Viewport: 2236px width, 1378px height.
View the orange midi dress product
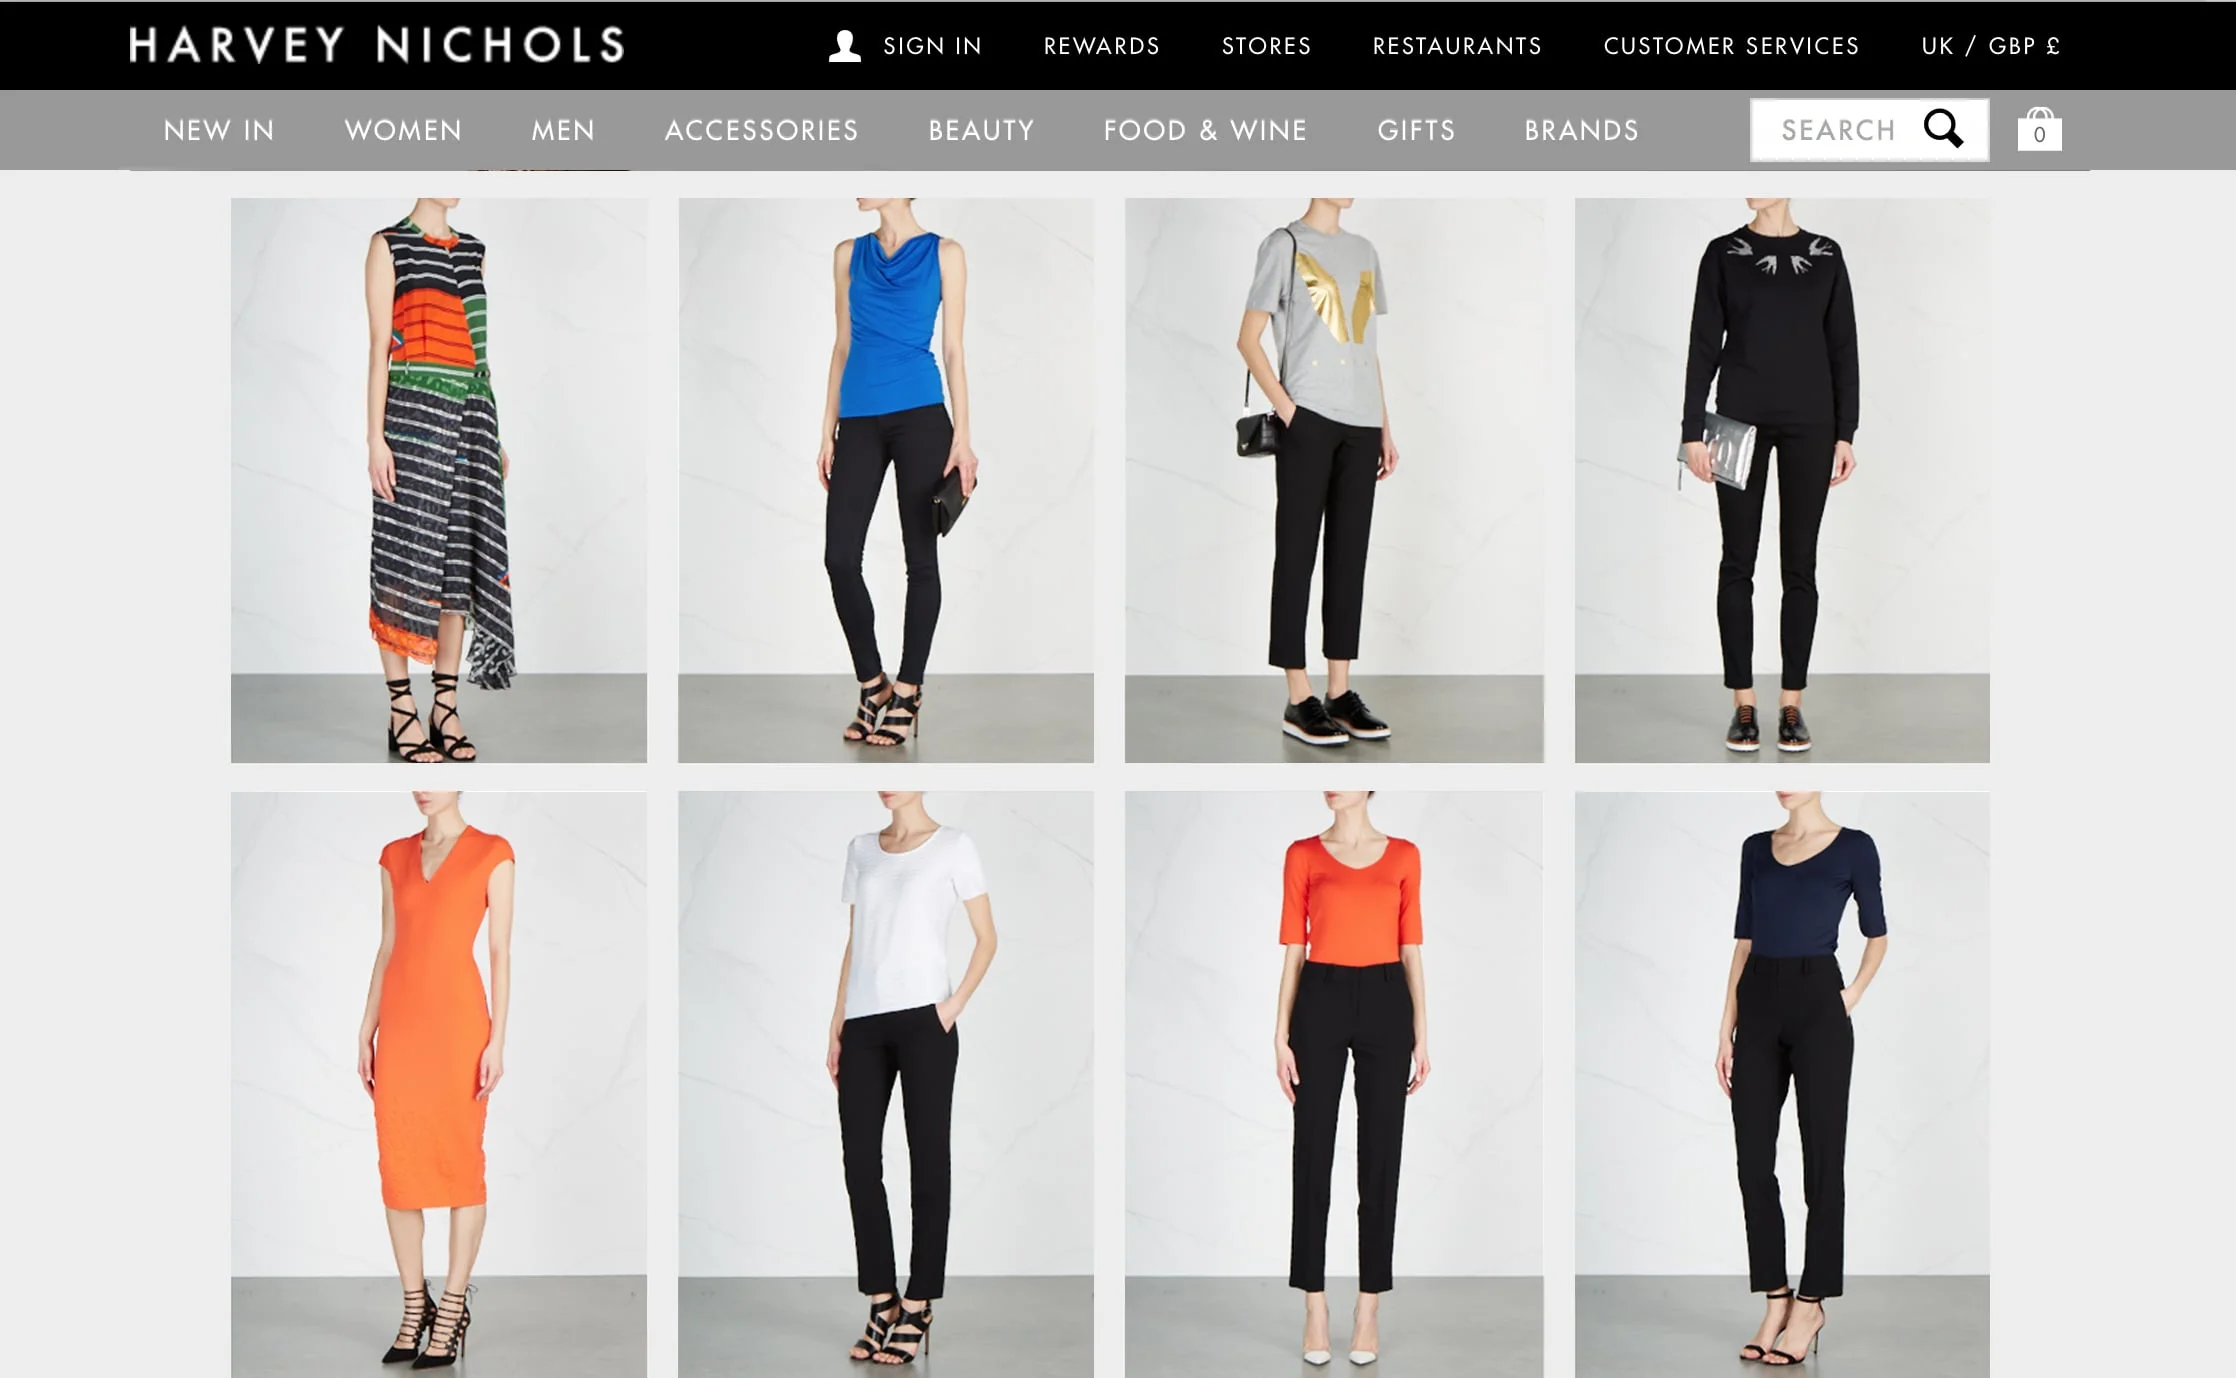coord(439,1085)
